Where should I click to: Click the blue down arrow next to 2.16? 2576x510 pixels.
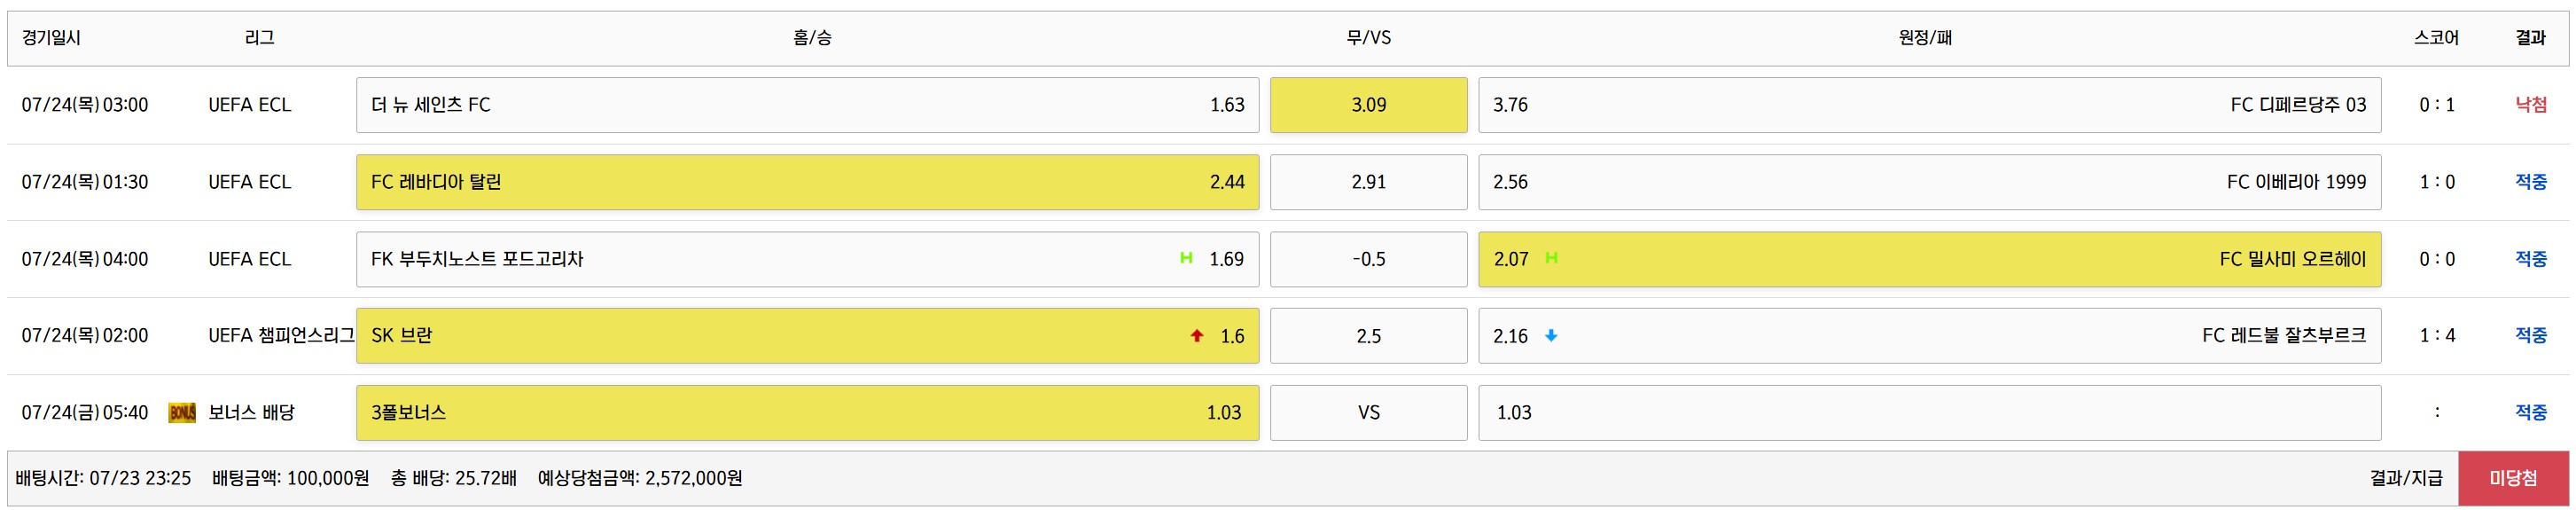pos(1551,336)
